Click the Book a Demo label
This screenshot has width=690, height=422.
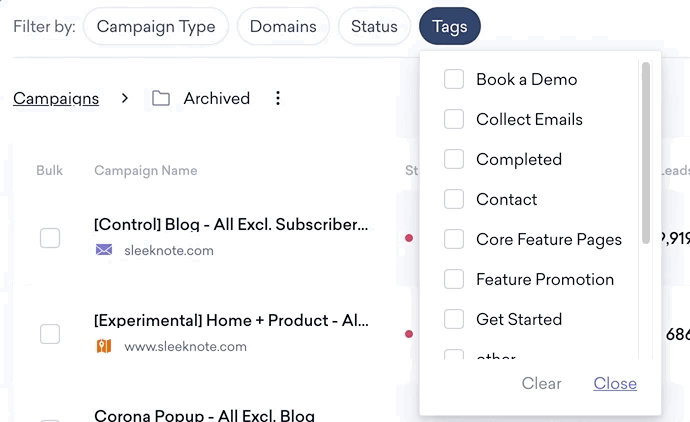tap(526, 79)
